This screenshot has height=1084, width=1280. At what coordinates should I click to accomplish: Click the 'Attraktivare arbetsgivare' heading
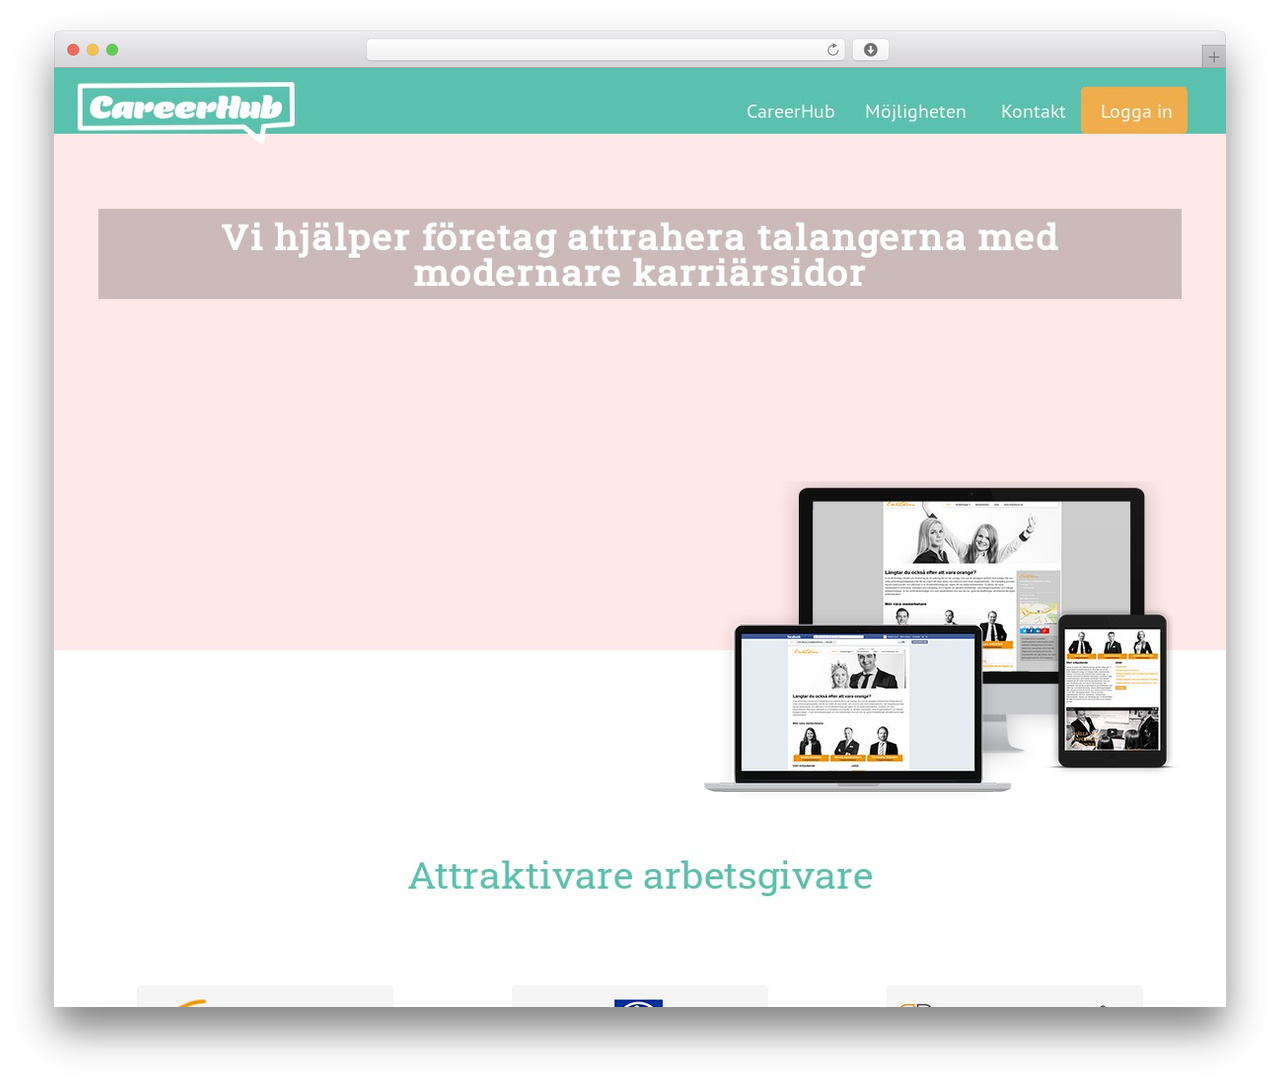pyautogui.click(x=640, y=875)
